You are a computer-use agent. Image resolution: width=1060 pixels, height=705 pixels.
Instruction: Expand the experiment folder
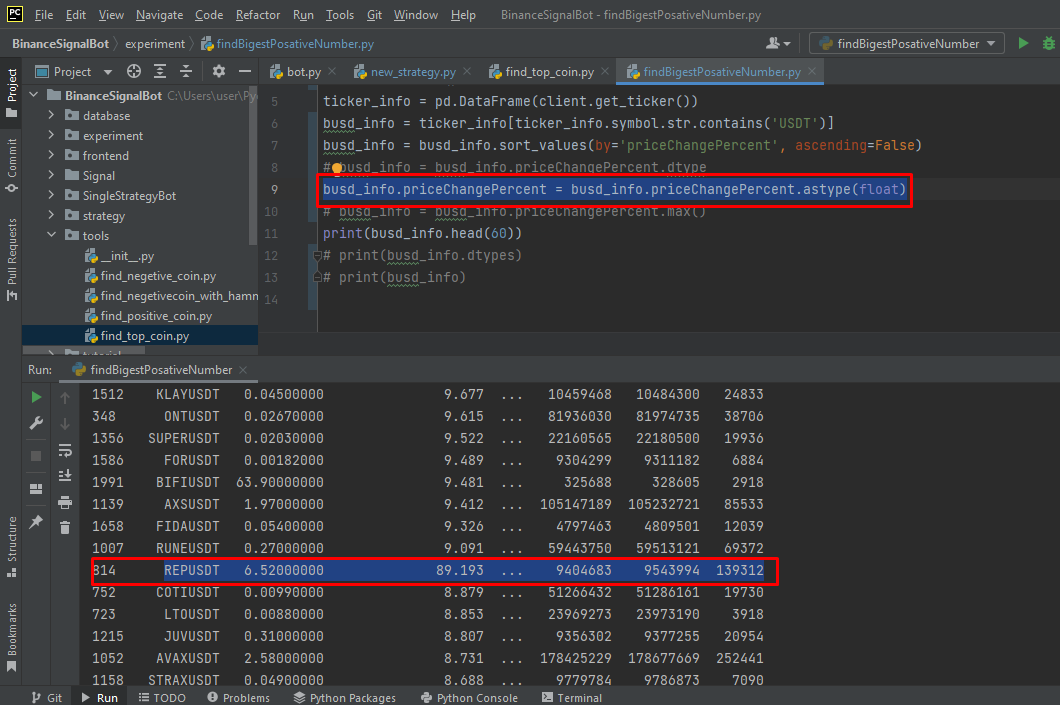point(51,135)
